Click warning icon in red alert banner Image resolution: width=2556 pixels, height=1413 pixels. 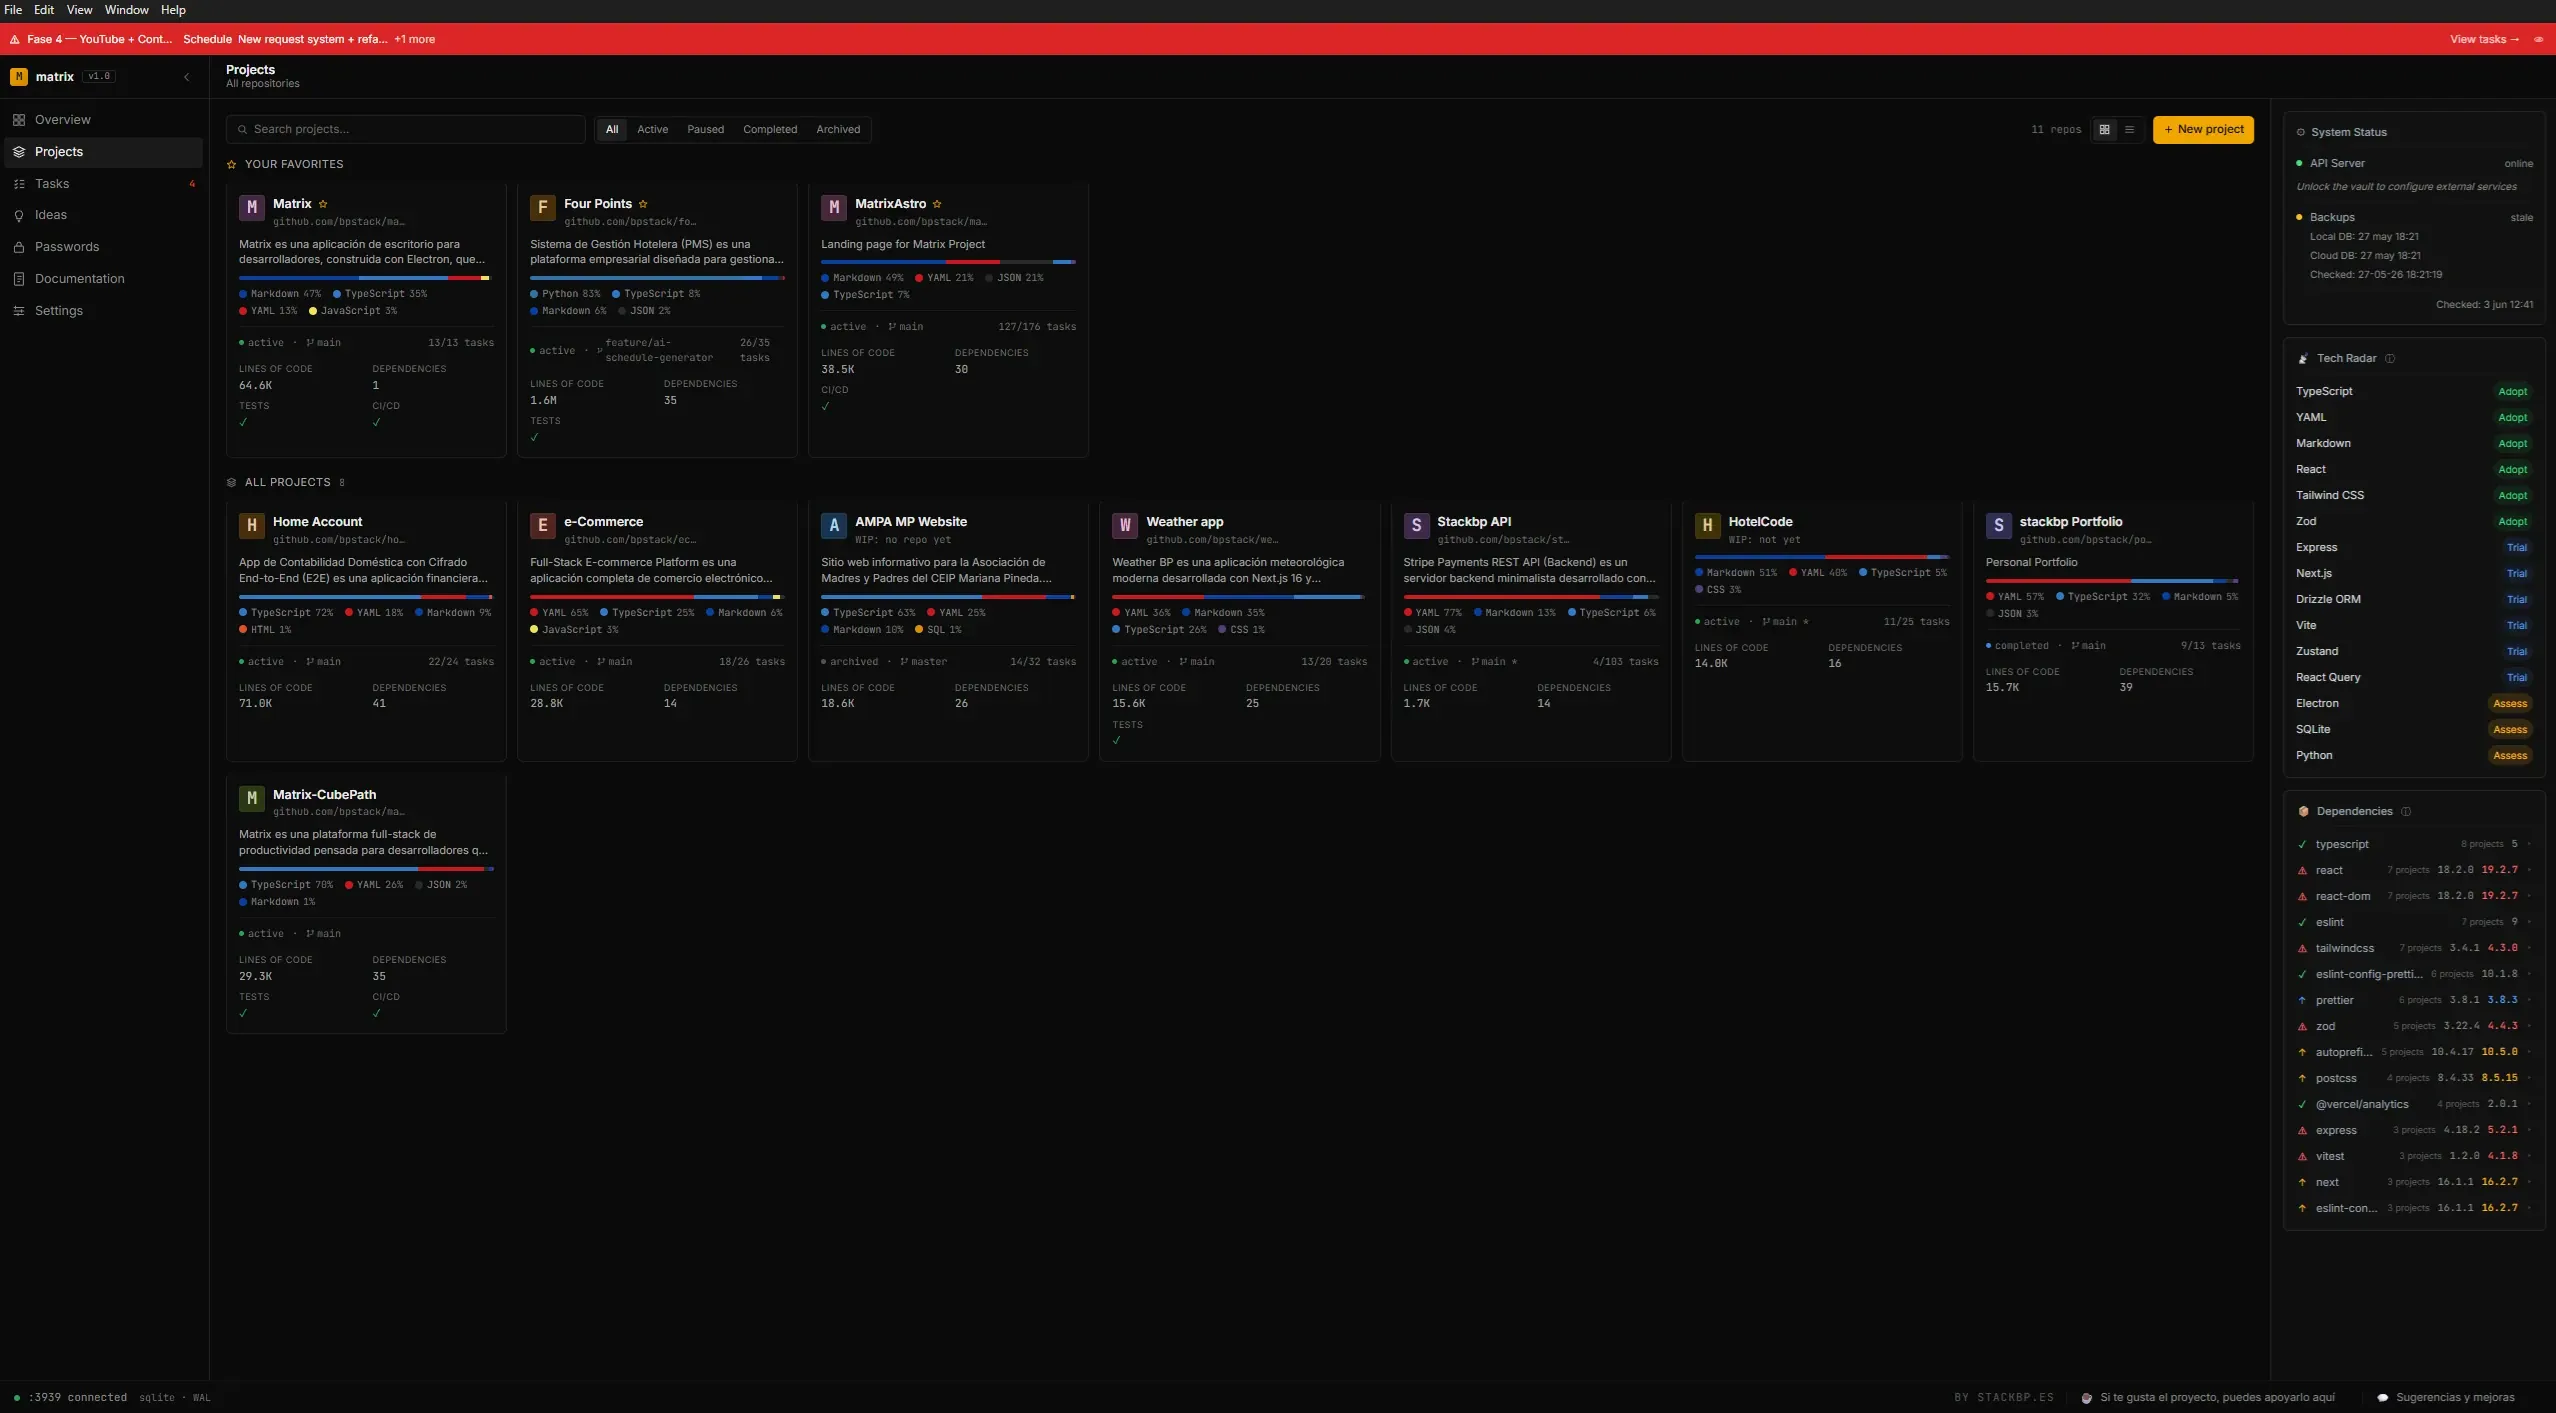[x=14, y=40]
